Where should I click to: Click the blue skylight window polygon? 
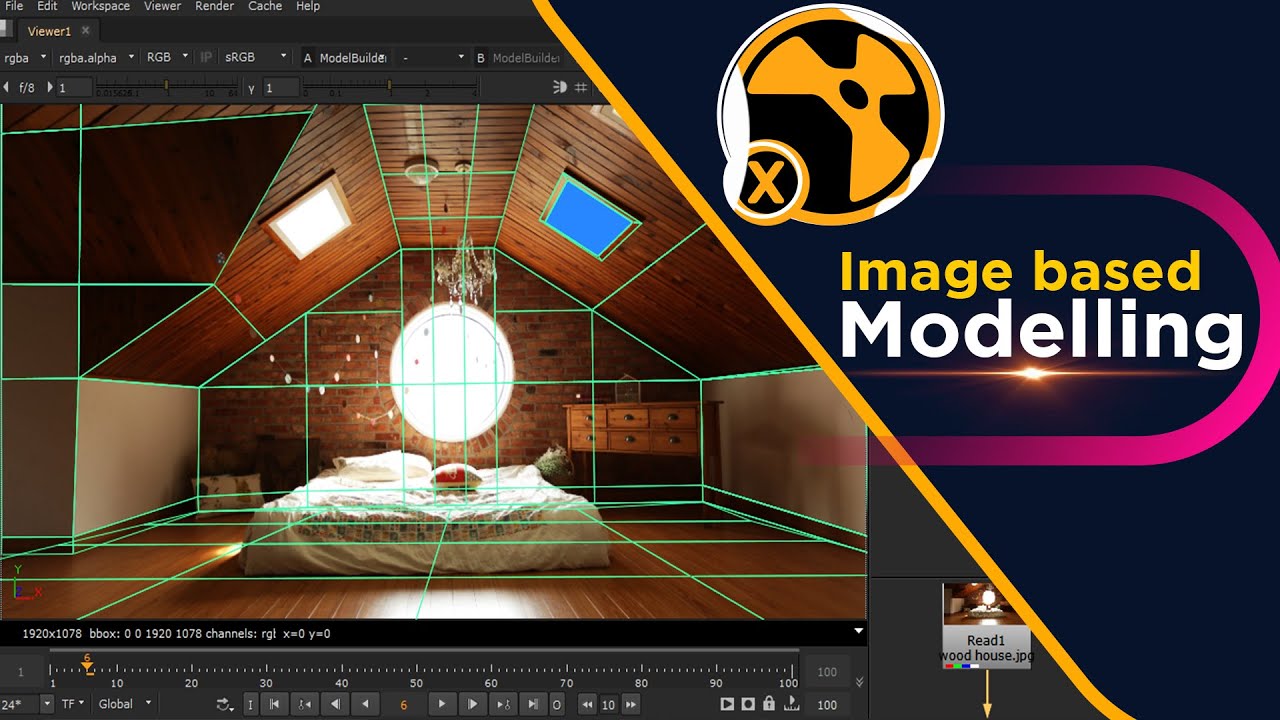pos(590,215)
